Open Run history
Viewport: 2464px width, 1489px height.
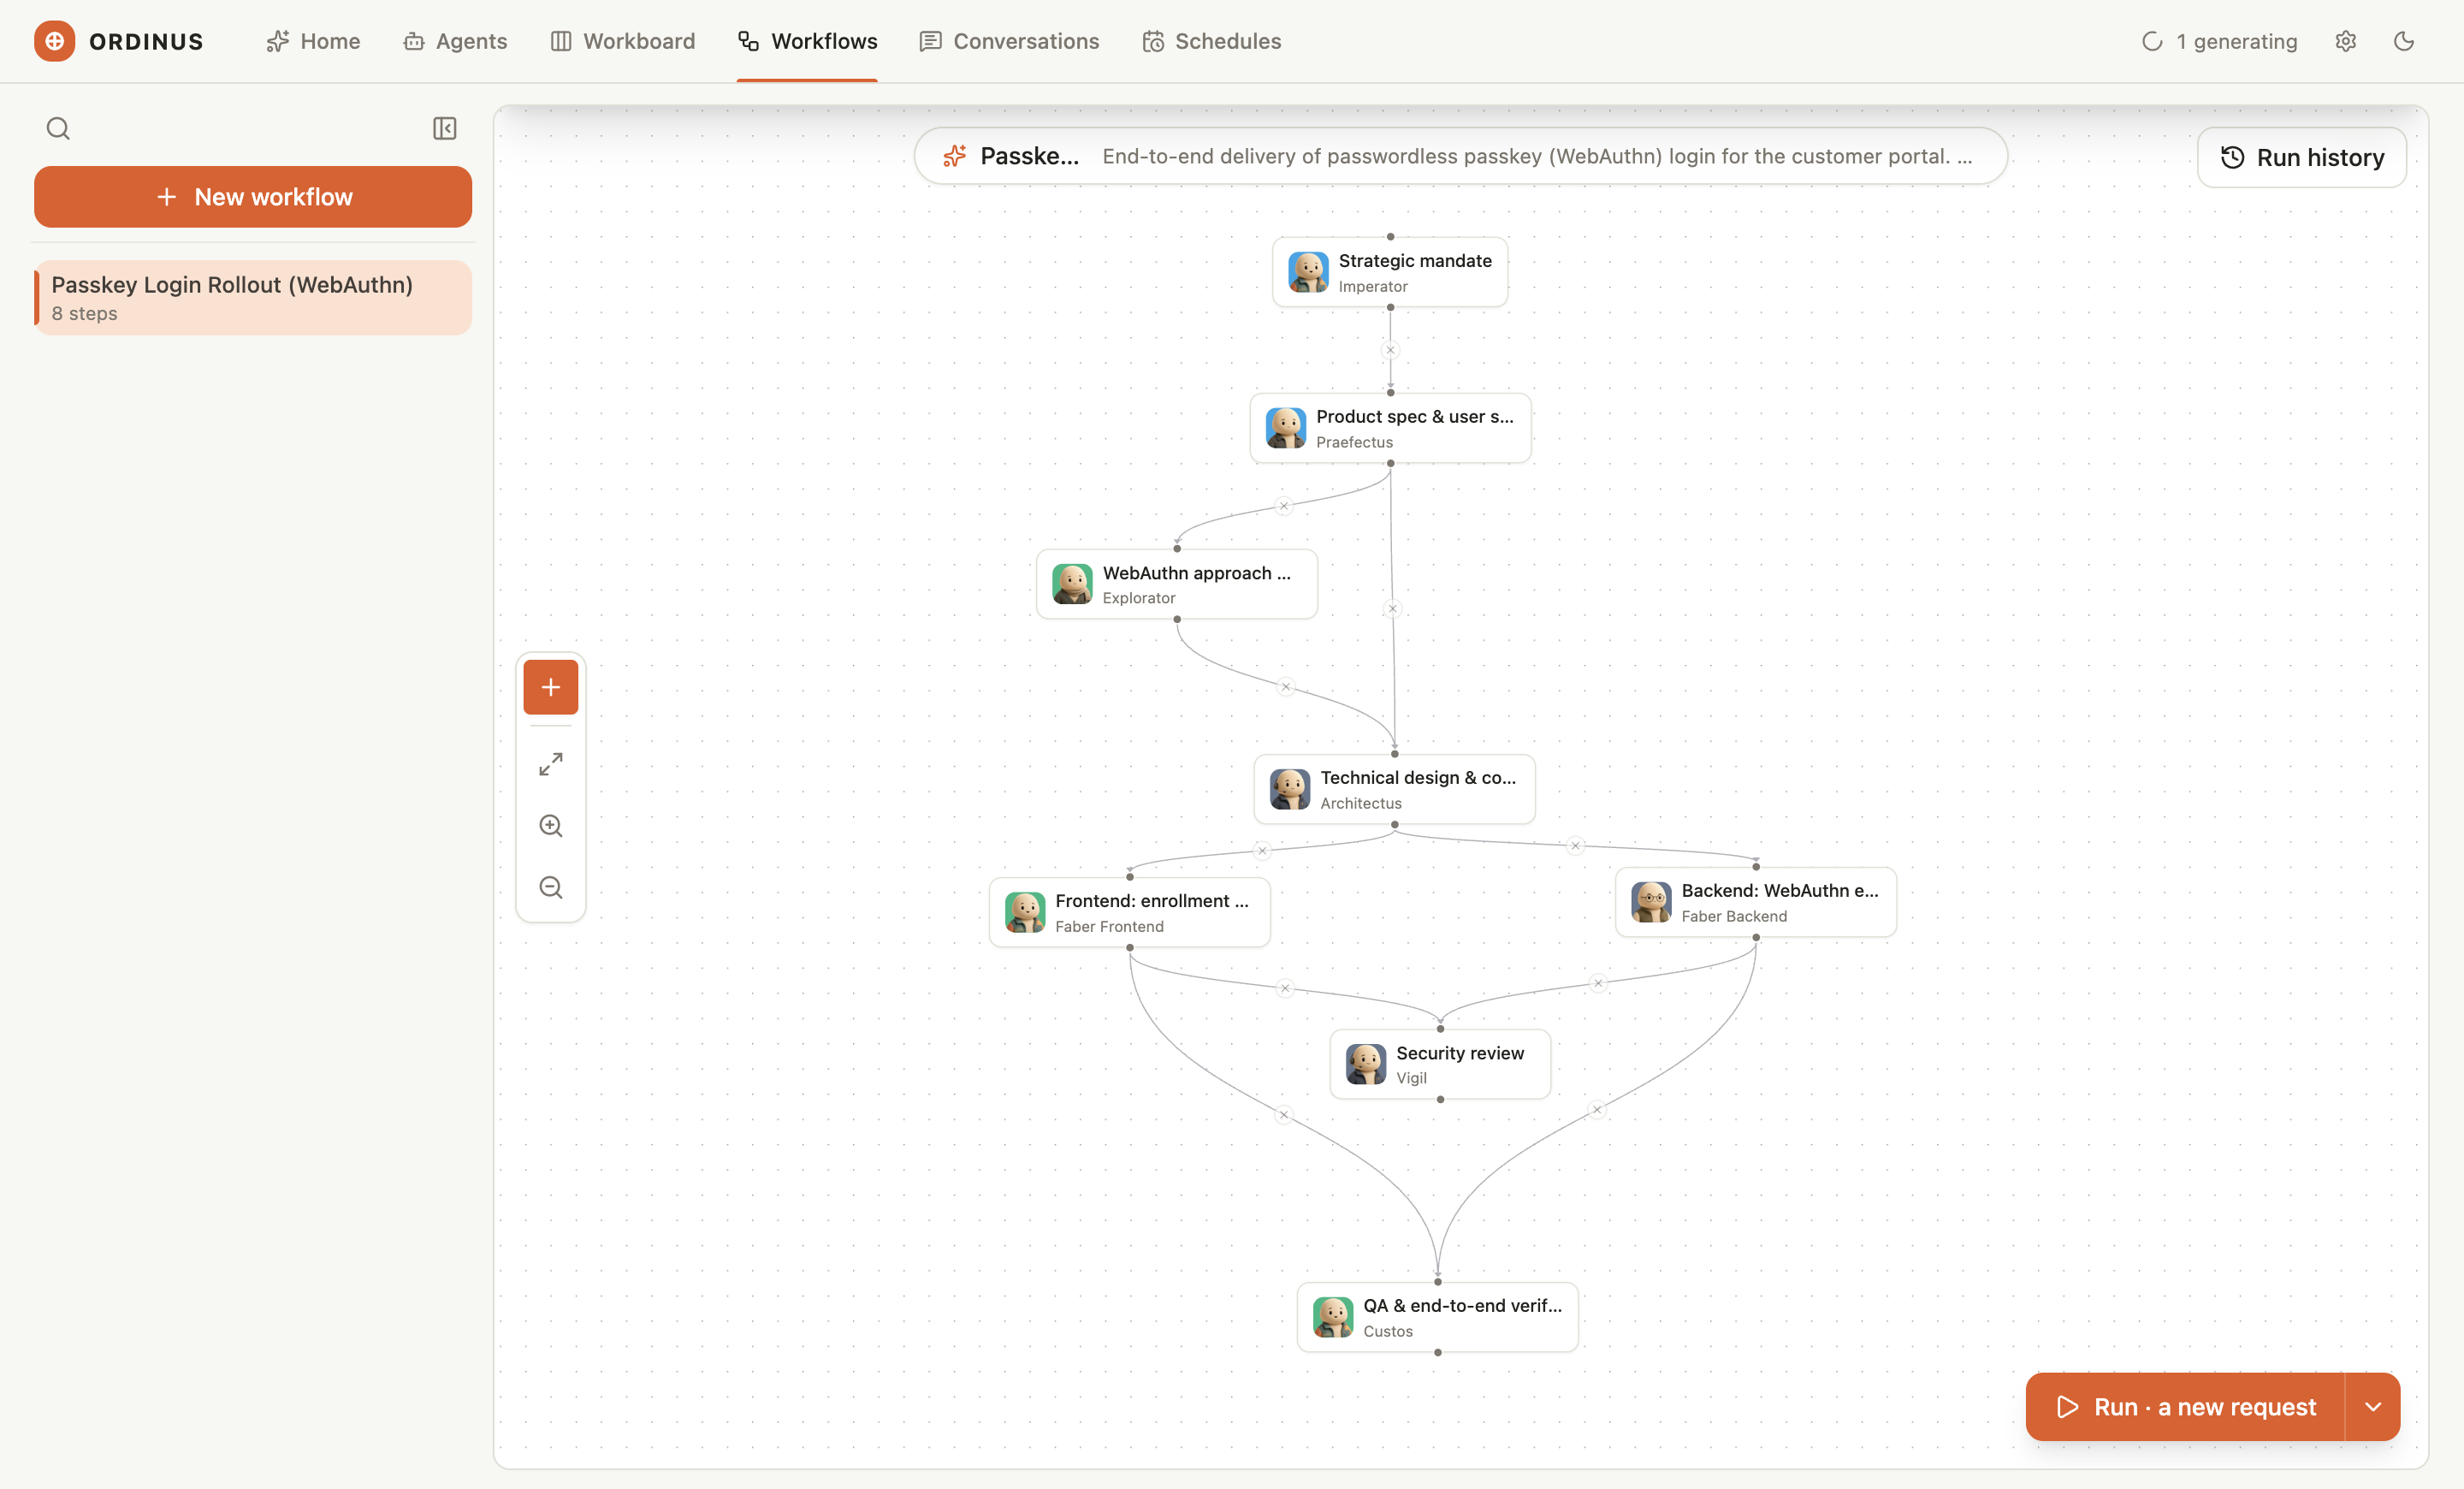click(x=2302, y=157)
